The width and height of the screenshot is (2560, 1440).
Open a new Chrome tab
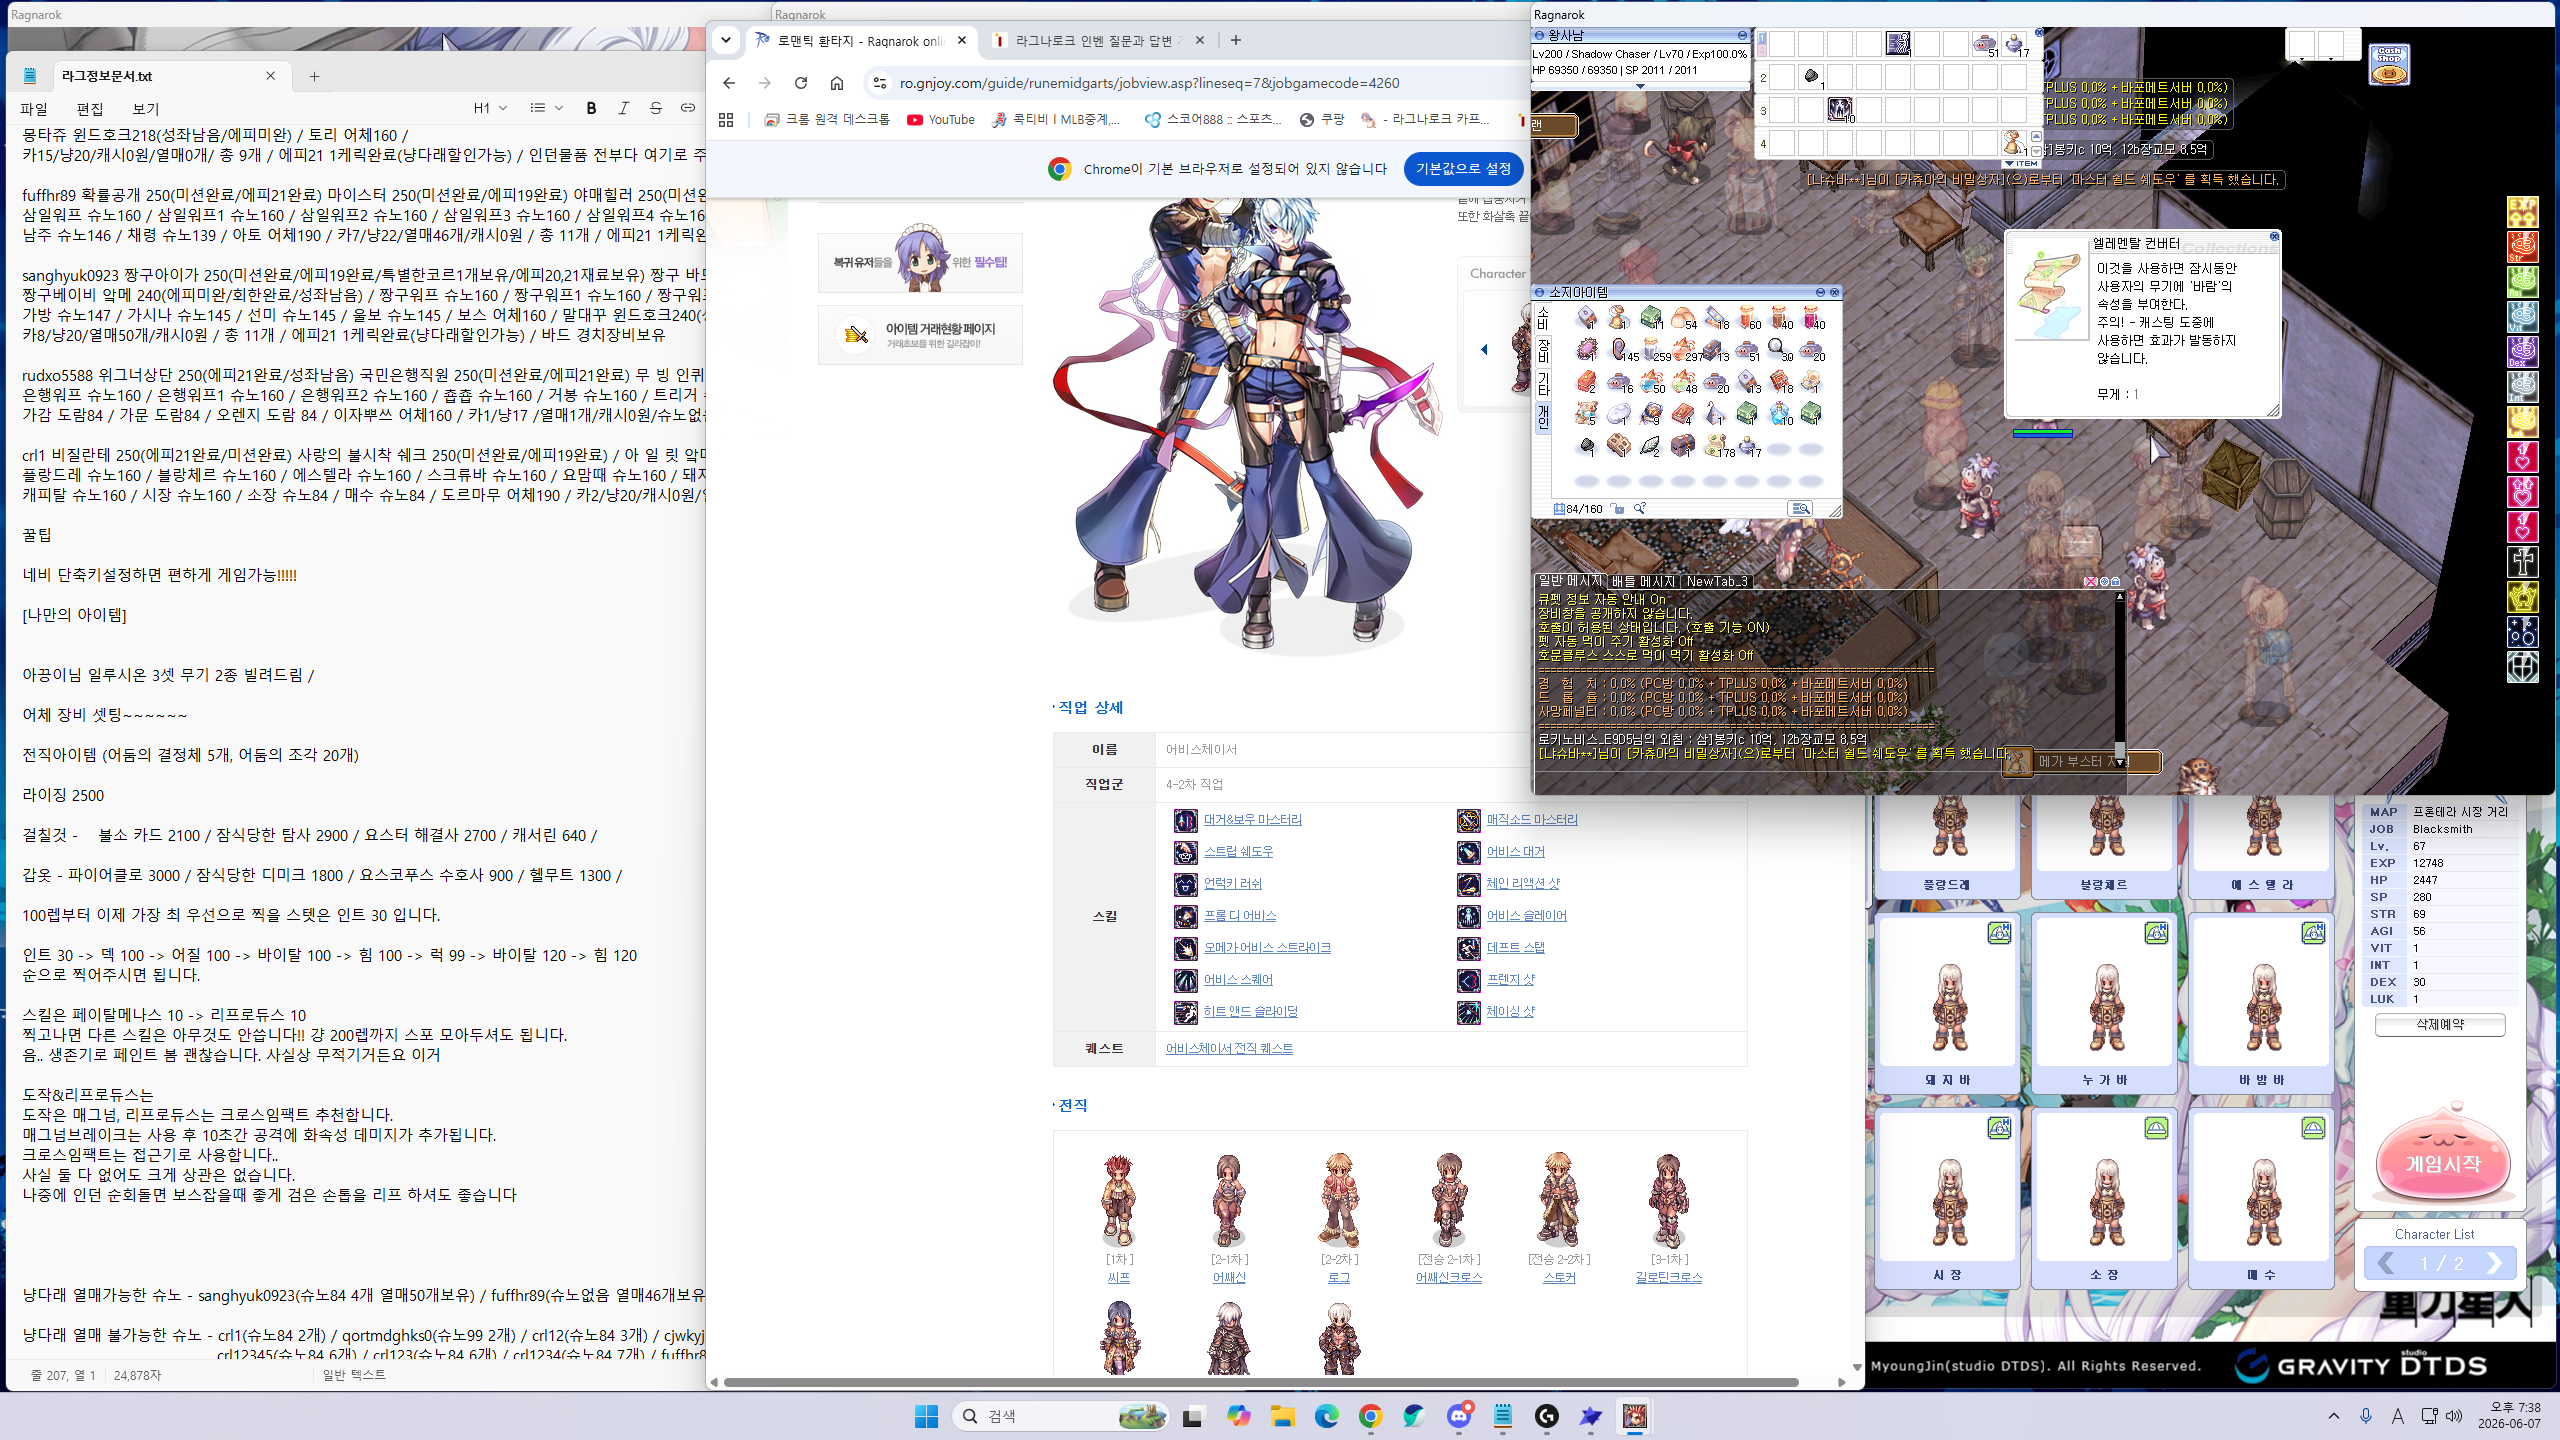1236,40
